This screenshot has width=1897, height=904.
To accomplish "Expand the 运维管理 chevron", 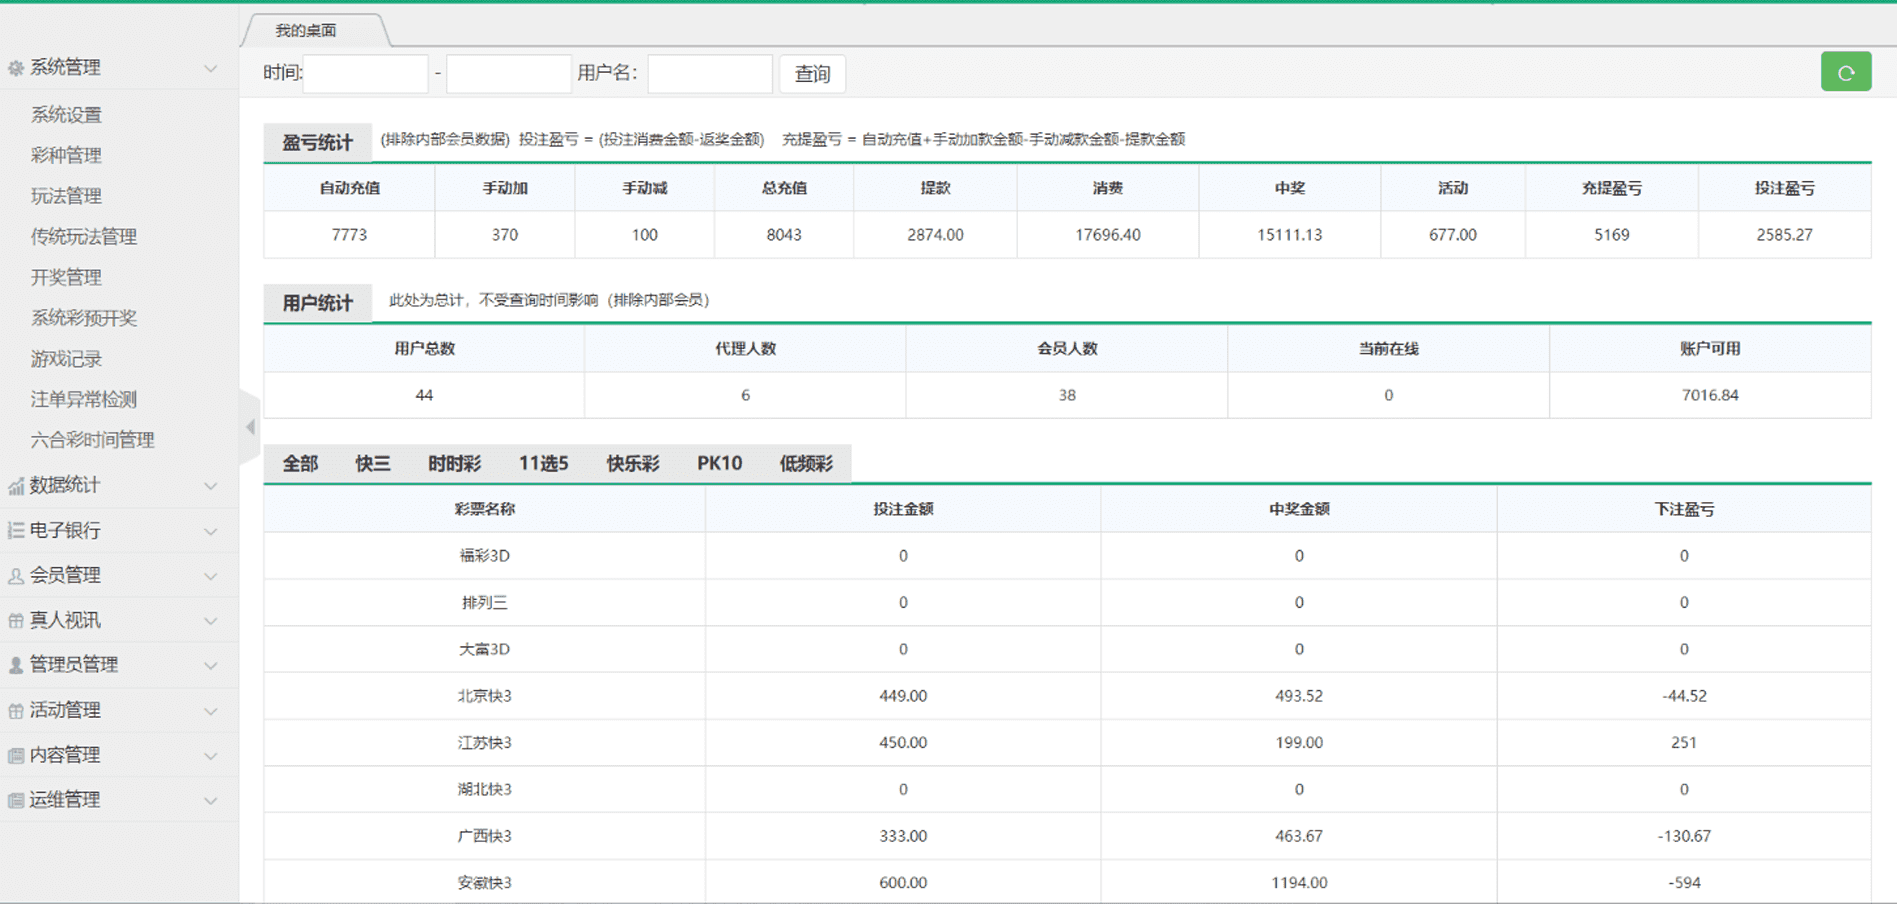I will click(211, 801).
